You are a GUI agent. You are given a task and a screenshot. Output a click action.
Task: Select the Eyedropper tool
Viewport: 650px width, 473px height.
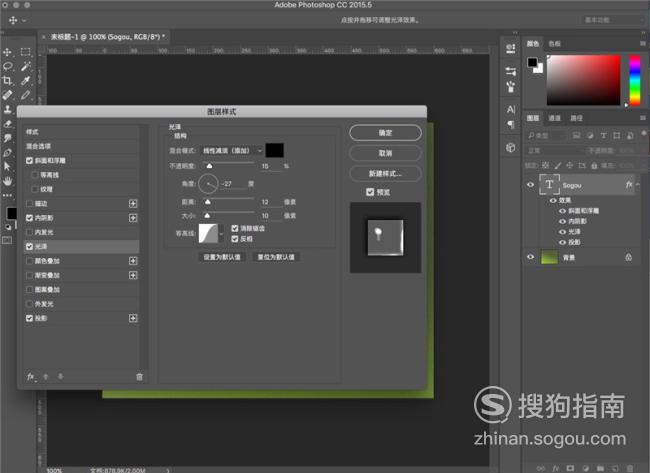[26, 80]
